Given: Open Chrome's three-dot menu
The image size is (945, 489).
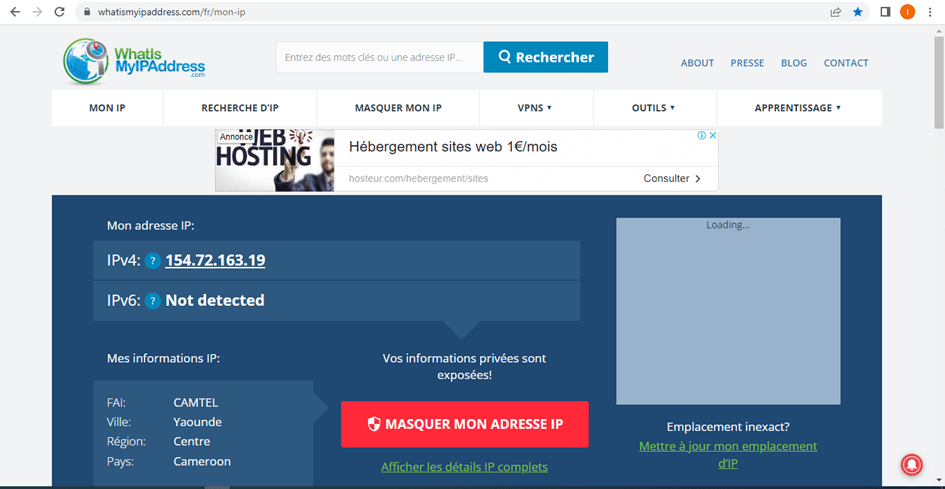Looking at the screenshot, I should (x=930, y=12).
